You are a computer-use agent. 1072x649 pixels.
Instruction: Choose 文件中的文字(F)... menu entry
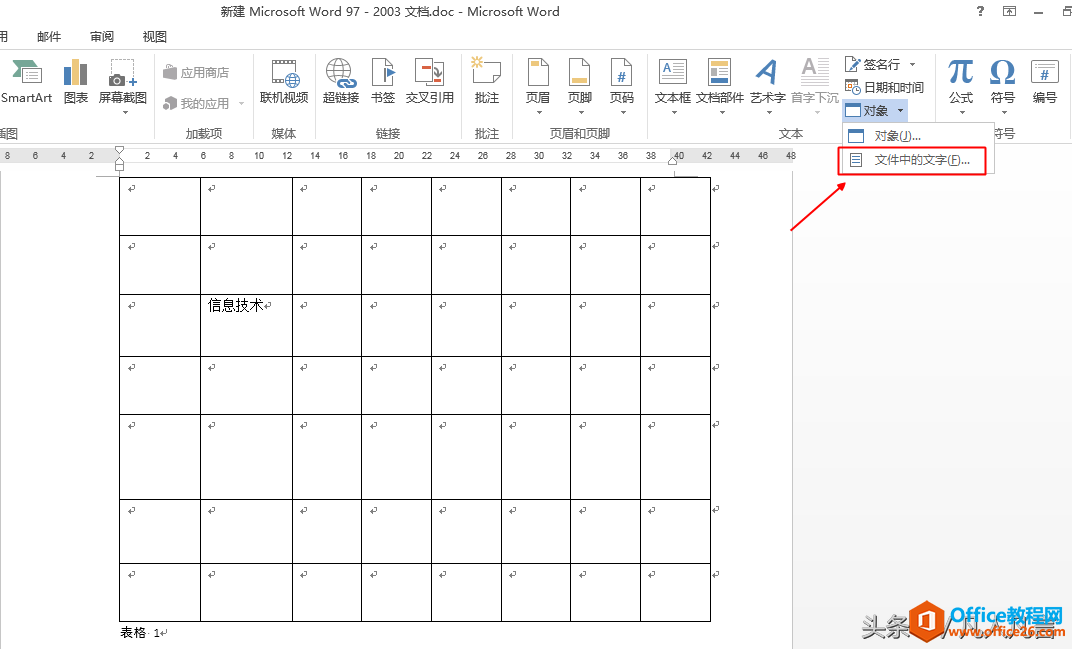[x=913, y=161]
